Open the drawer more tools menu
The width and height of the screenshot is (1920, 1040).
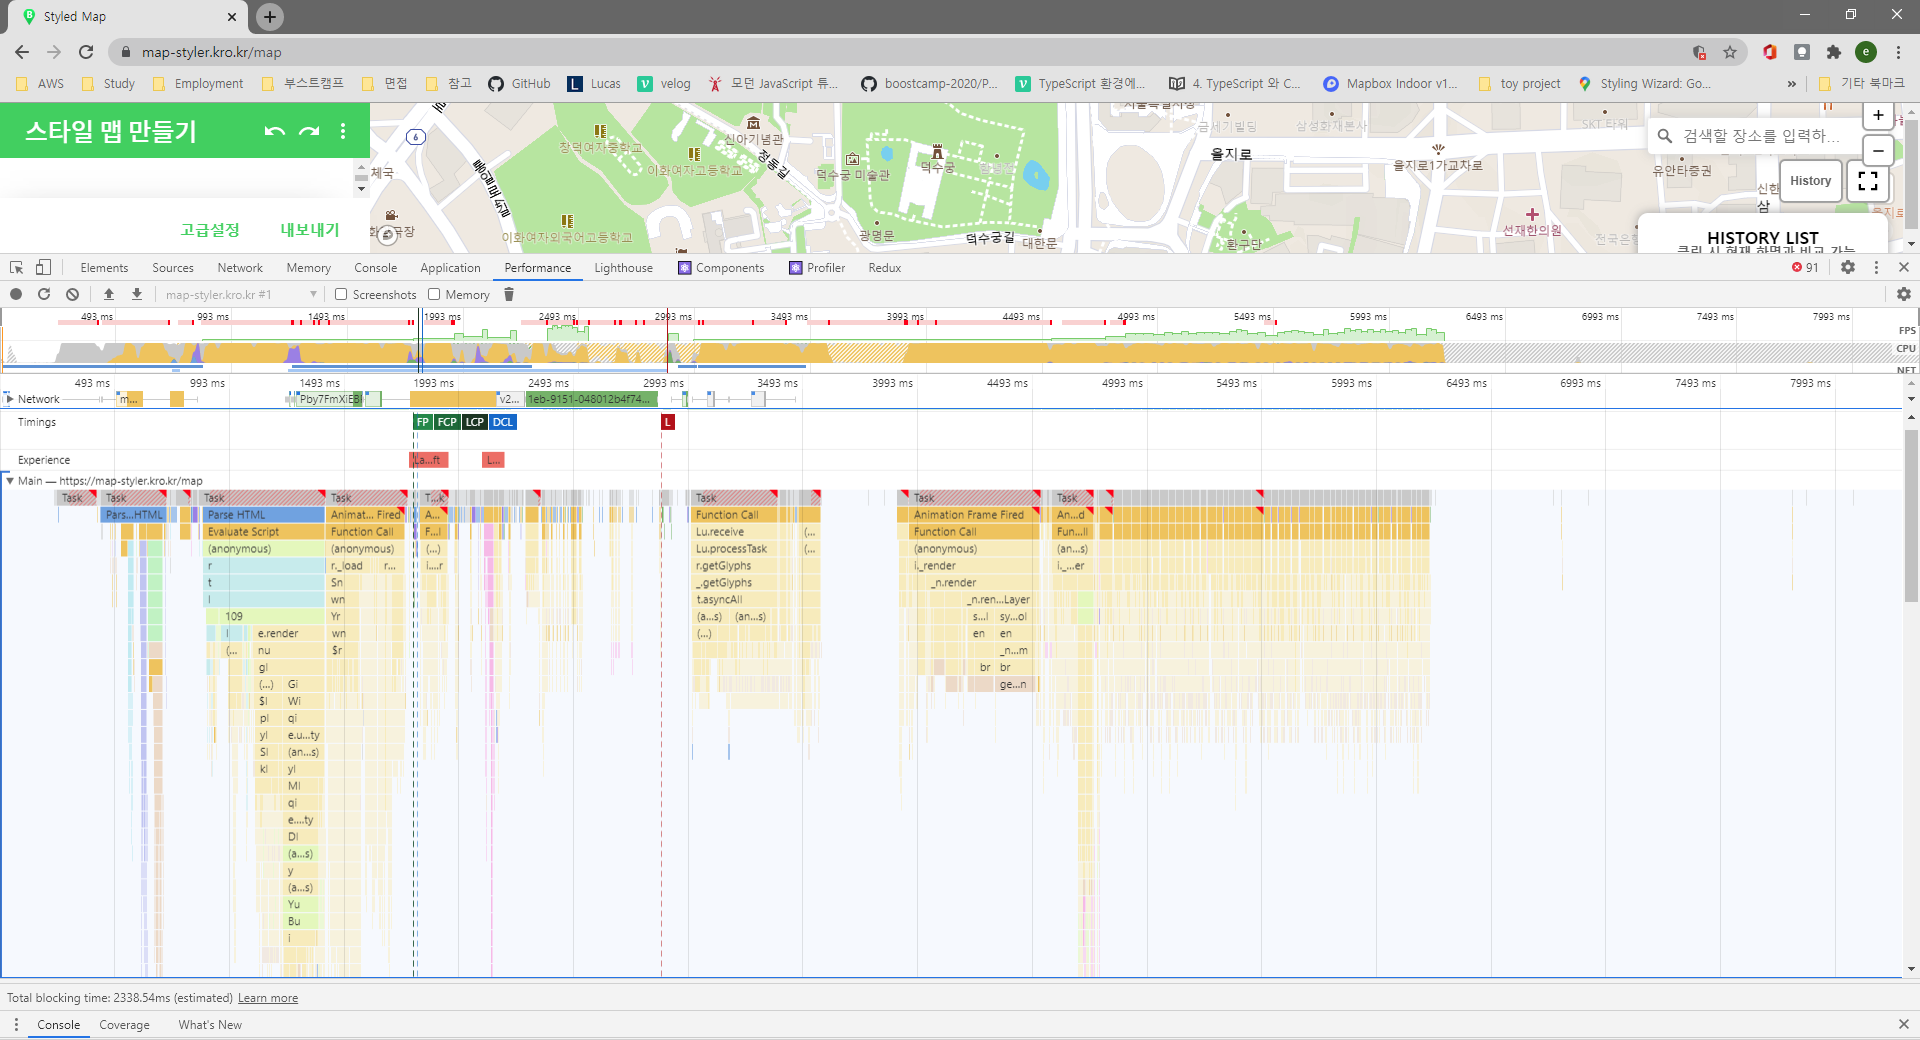(x=16, y=1024)
